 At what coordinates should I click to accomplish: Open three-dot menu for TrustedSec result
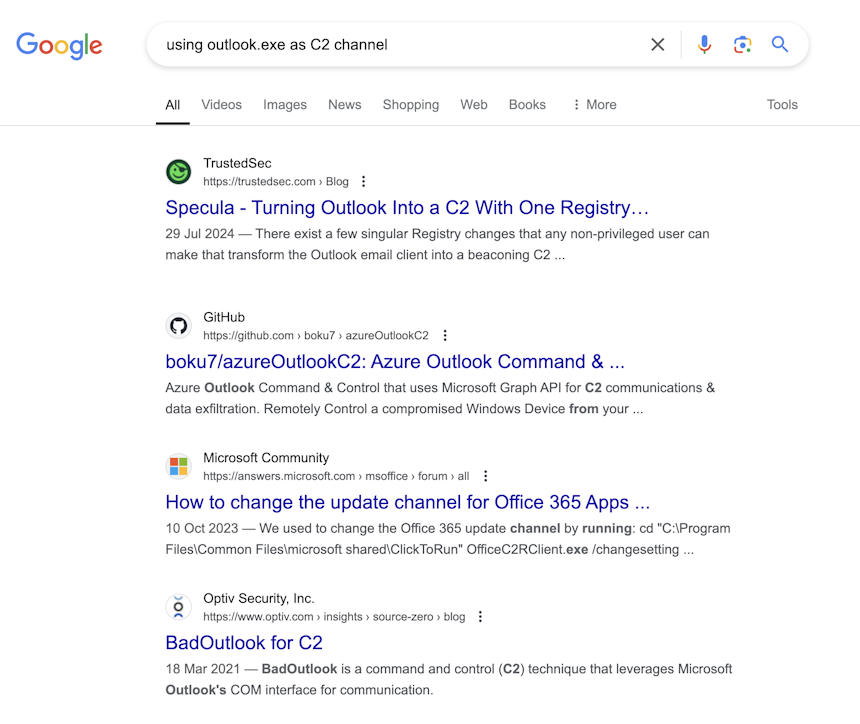(x=363, y=182)
